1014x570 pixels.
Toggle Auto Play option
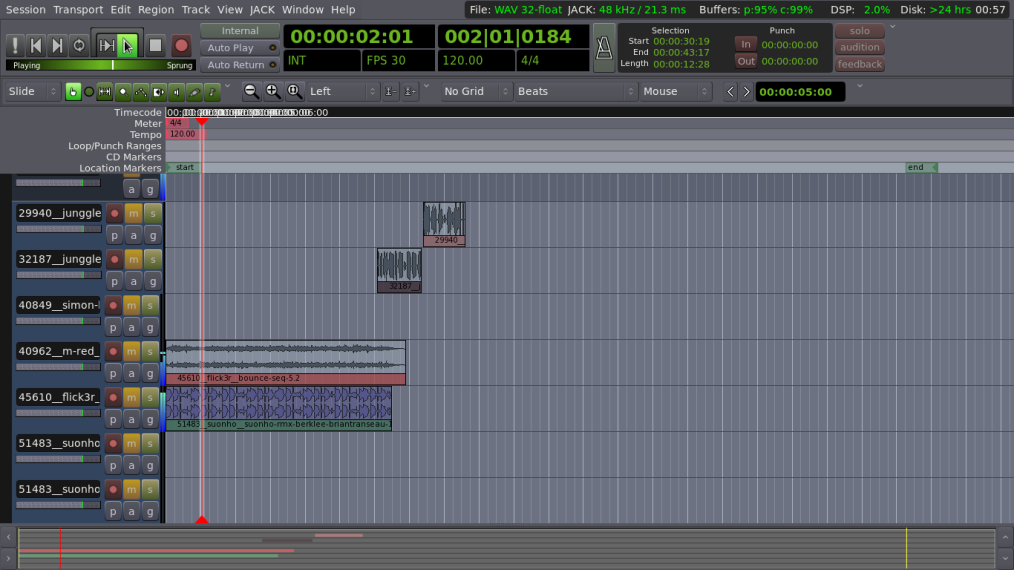[240, 48]
